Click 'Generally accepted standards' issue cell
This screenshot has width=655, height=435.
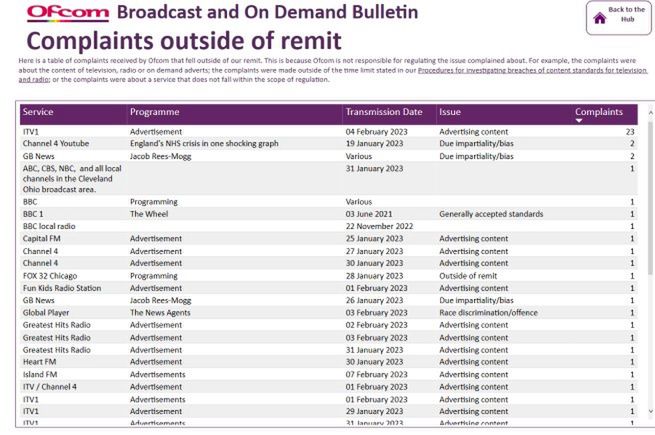point(491,214)
